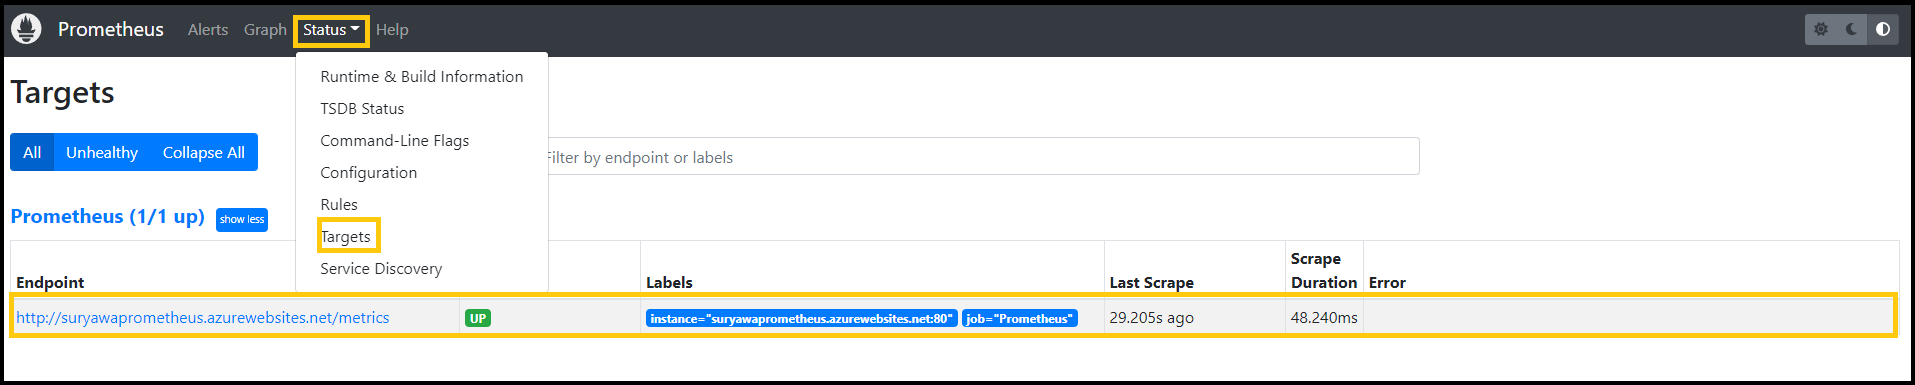Collapse All target groups
This screenshot has width=1915, height=385.
(204, 152)
